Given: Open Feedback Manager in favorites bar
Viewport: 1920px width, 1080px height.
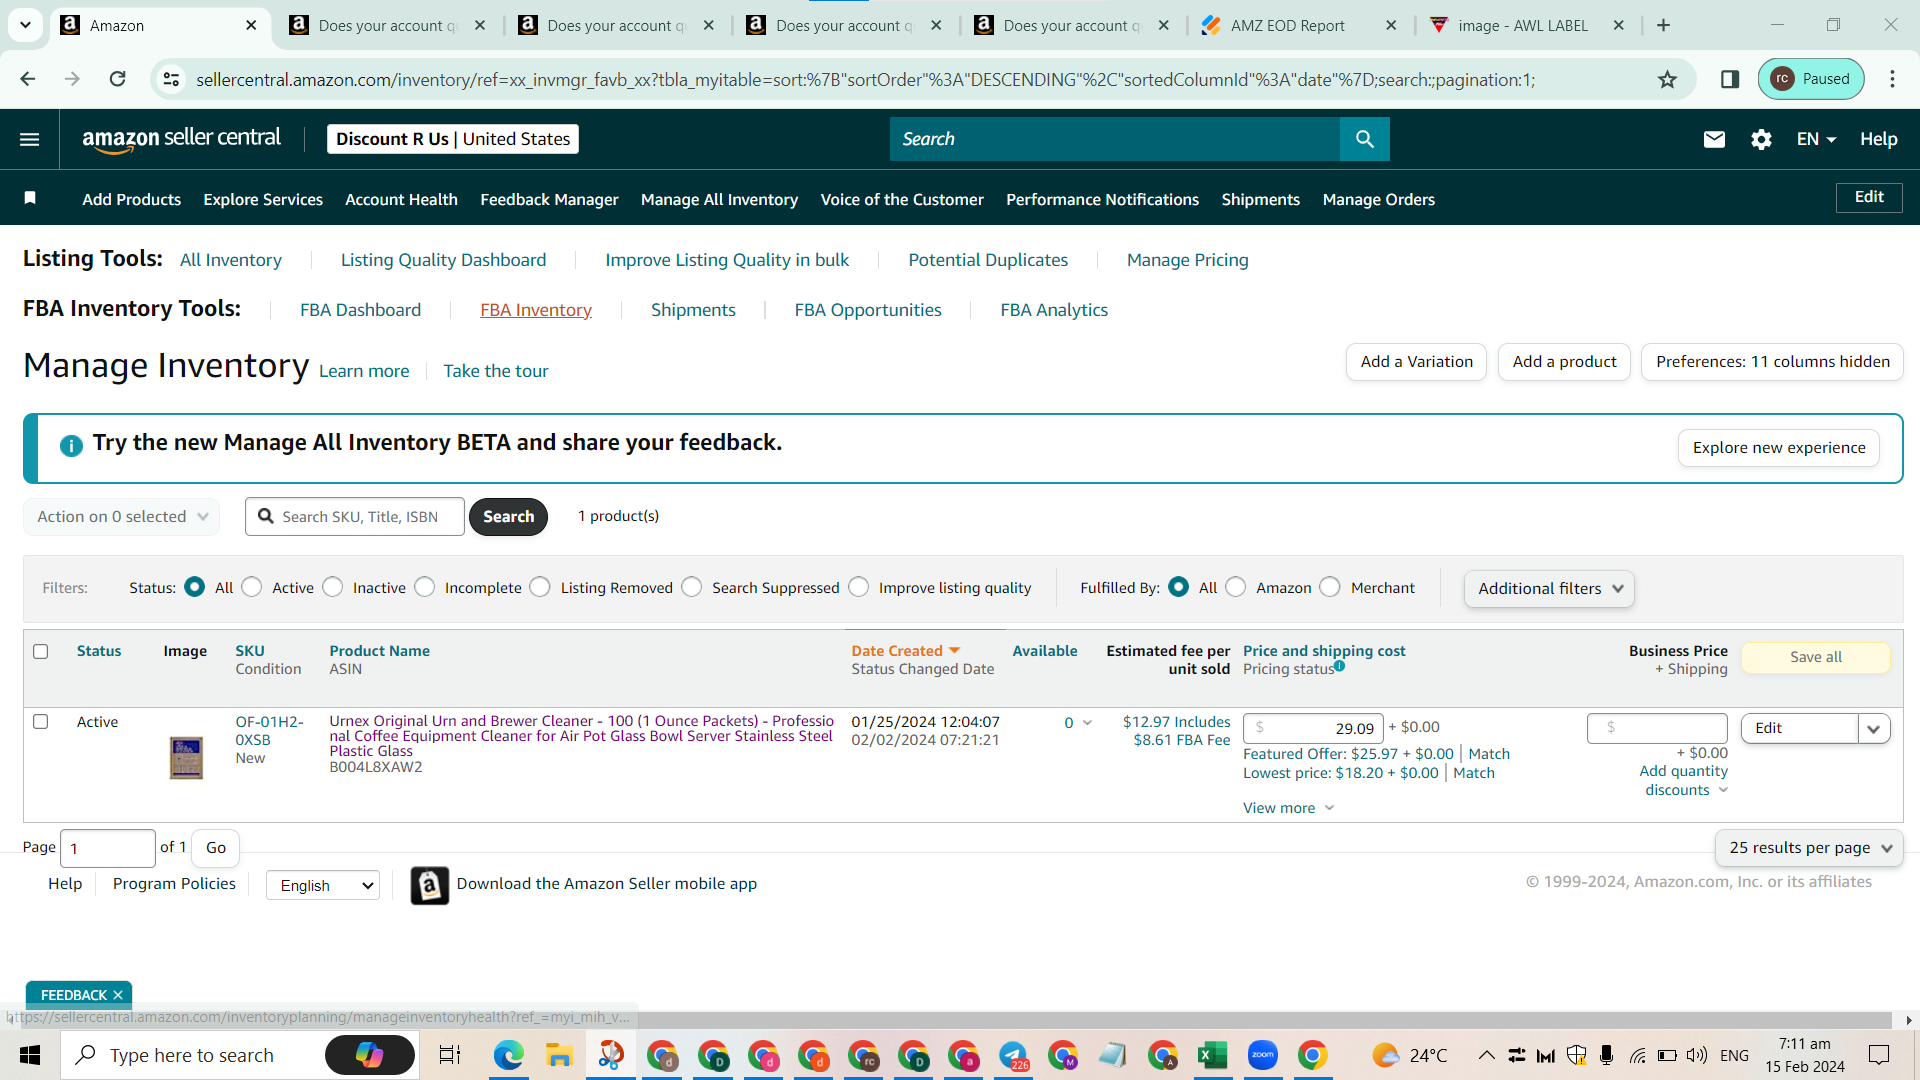Looking at the screenshot, I should click(549, 200).
